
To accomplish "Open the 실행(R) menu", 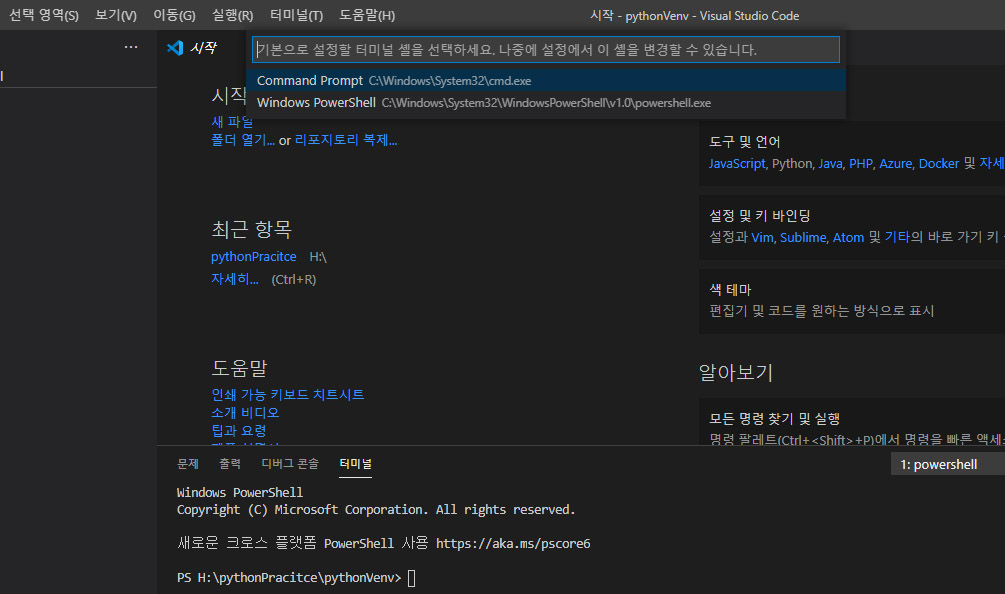I will coord(232,15).
